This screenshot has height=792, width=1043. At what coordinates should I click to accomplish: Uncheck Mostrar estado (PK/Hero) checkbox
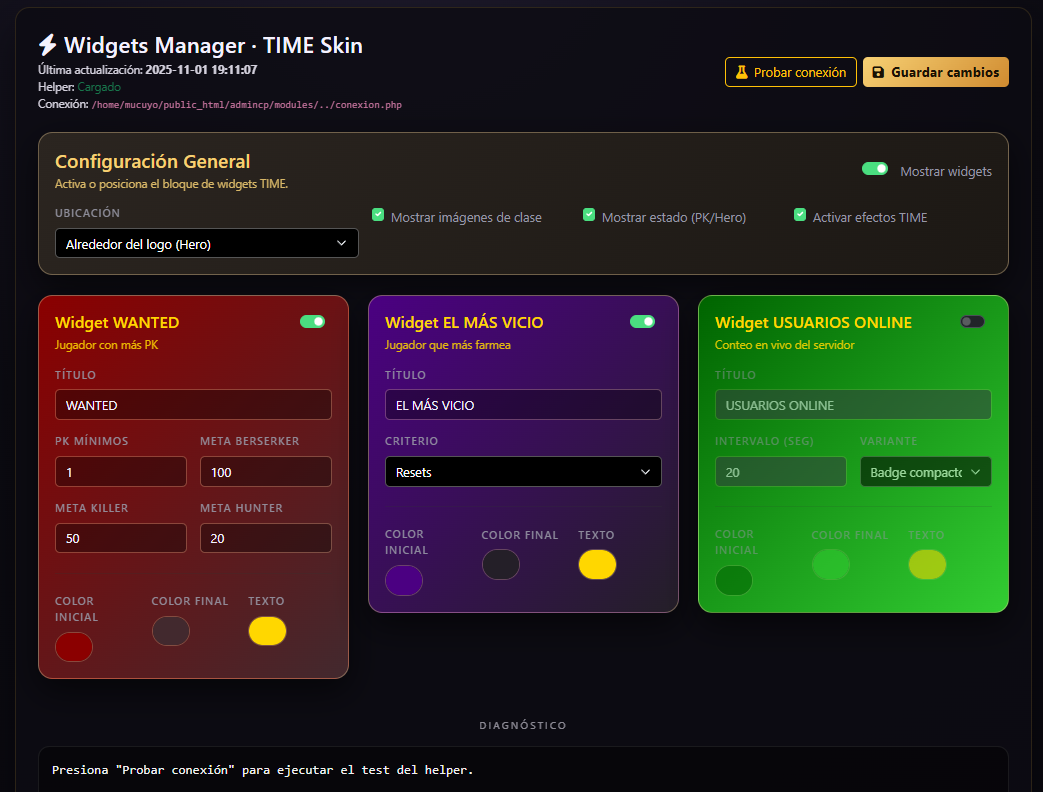pos(589,215)
